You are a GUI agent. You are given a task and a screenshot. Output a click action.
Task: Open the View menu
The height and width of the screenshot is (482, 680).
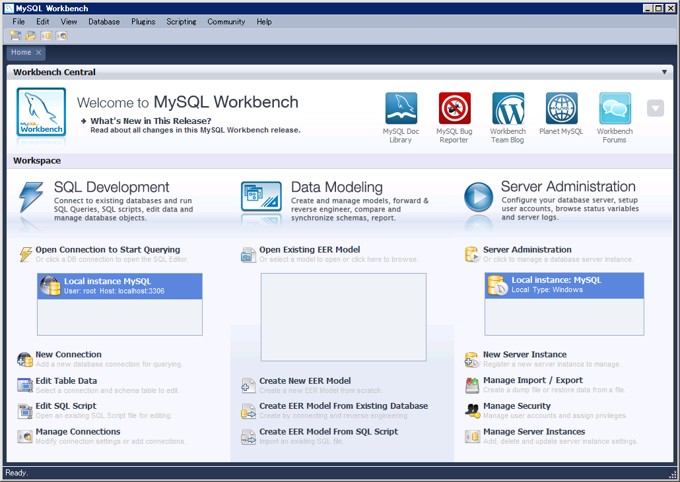pos(69,22)
